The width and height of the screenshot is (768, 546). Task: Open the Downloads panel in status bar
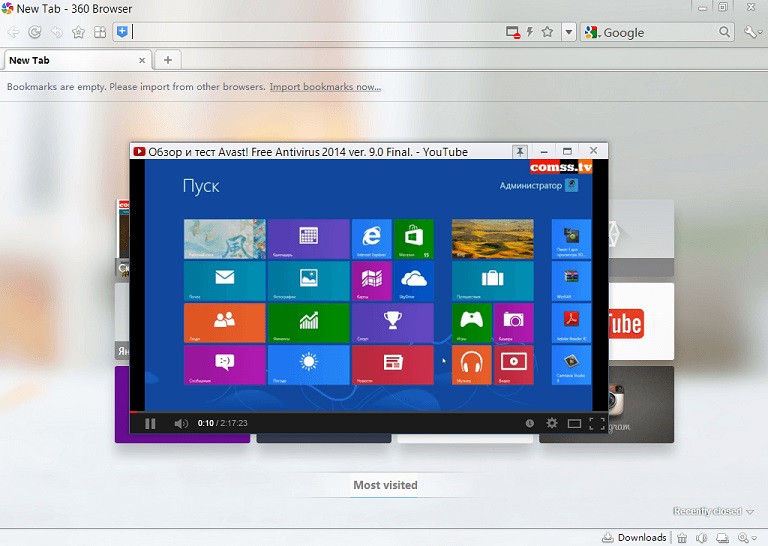[634, 538]
